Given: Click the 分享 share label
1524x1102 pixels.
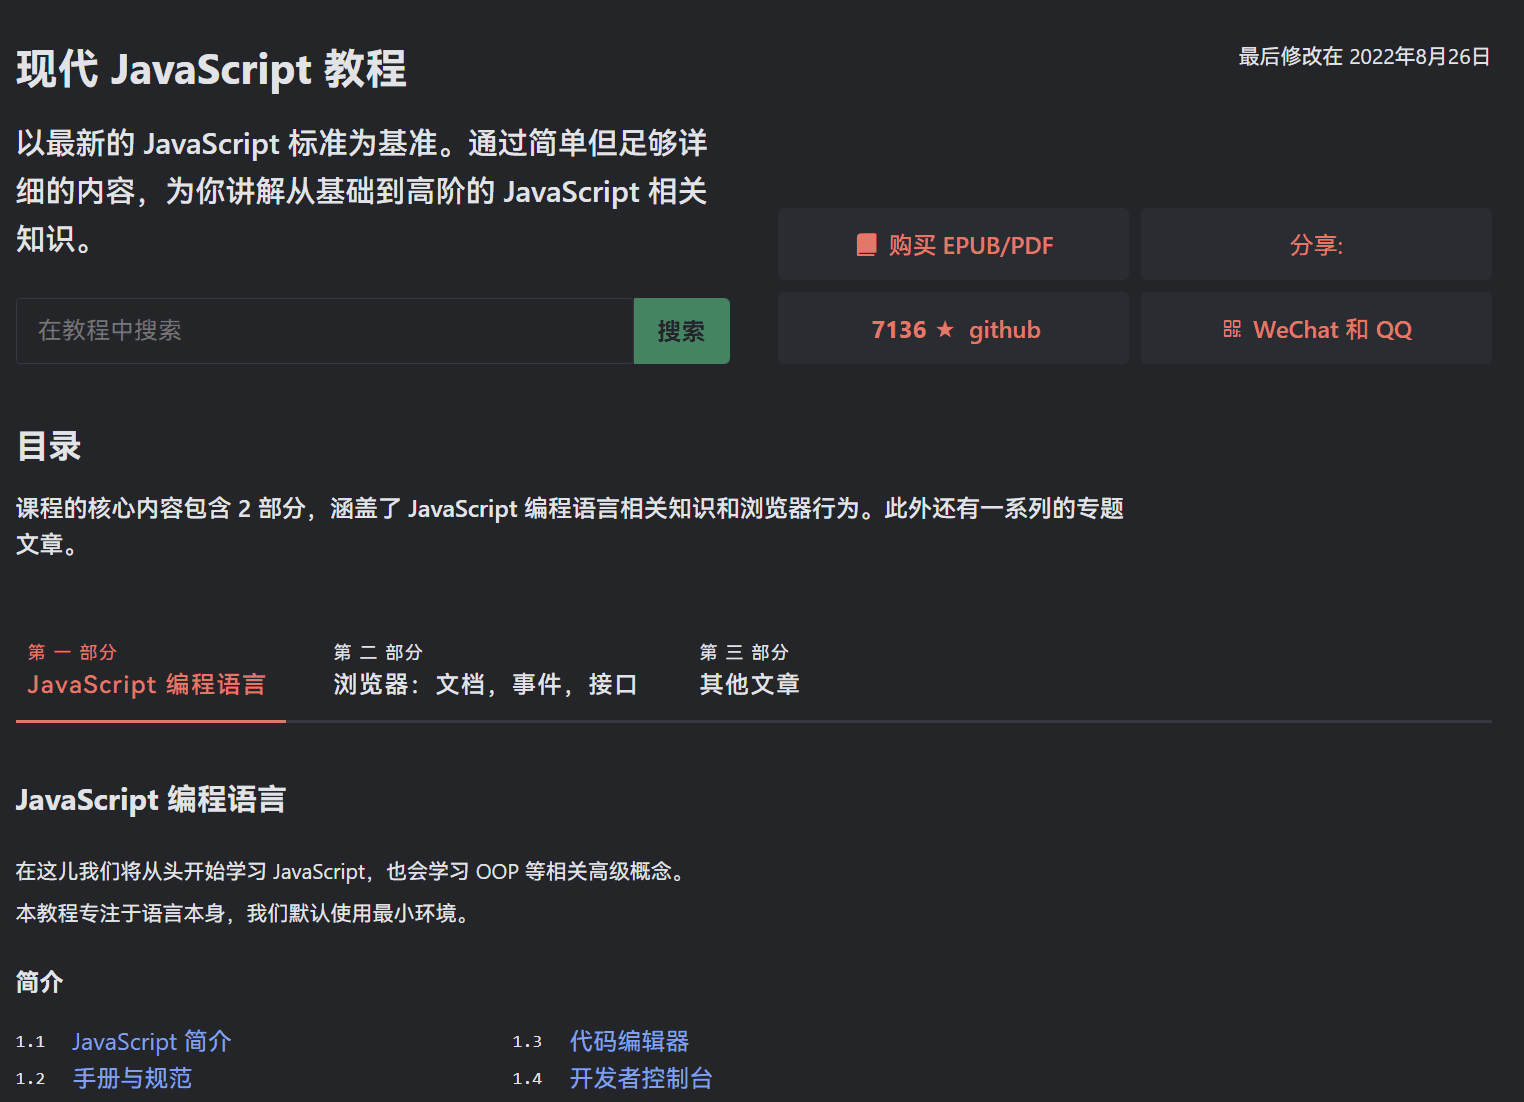Looking at the screenshot, I should pos(1316,244).
